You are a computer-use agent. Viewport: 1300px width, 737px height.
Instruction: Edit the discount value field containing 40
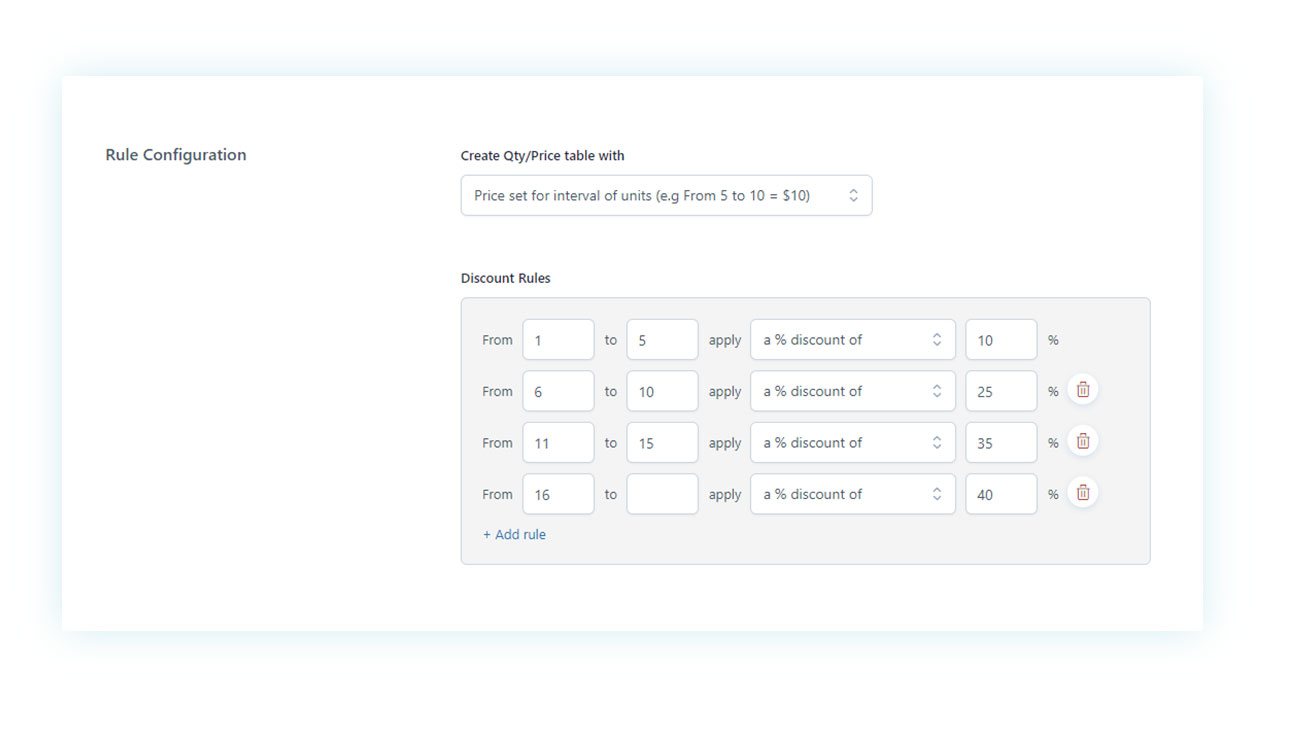coord(1001,494)
